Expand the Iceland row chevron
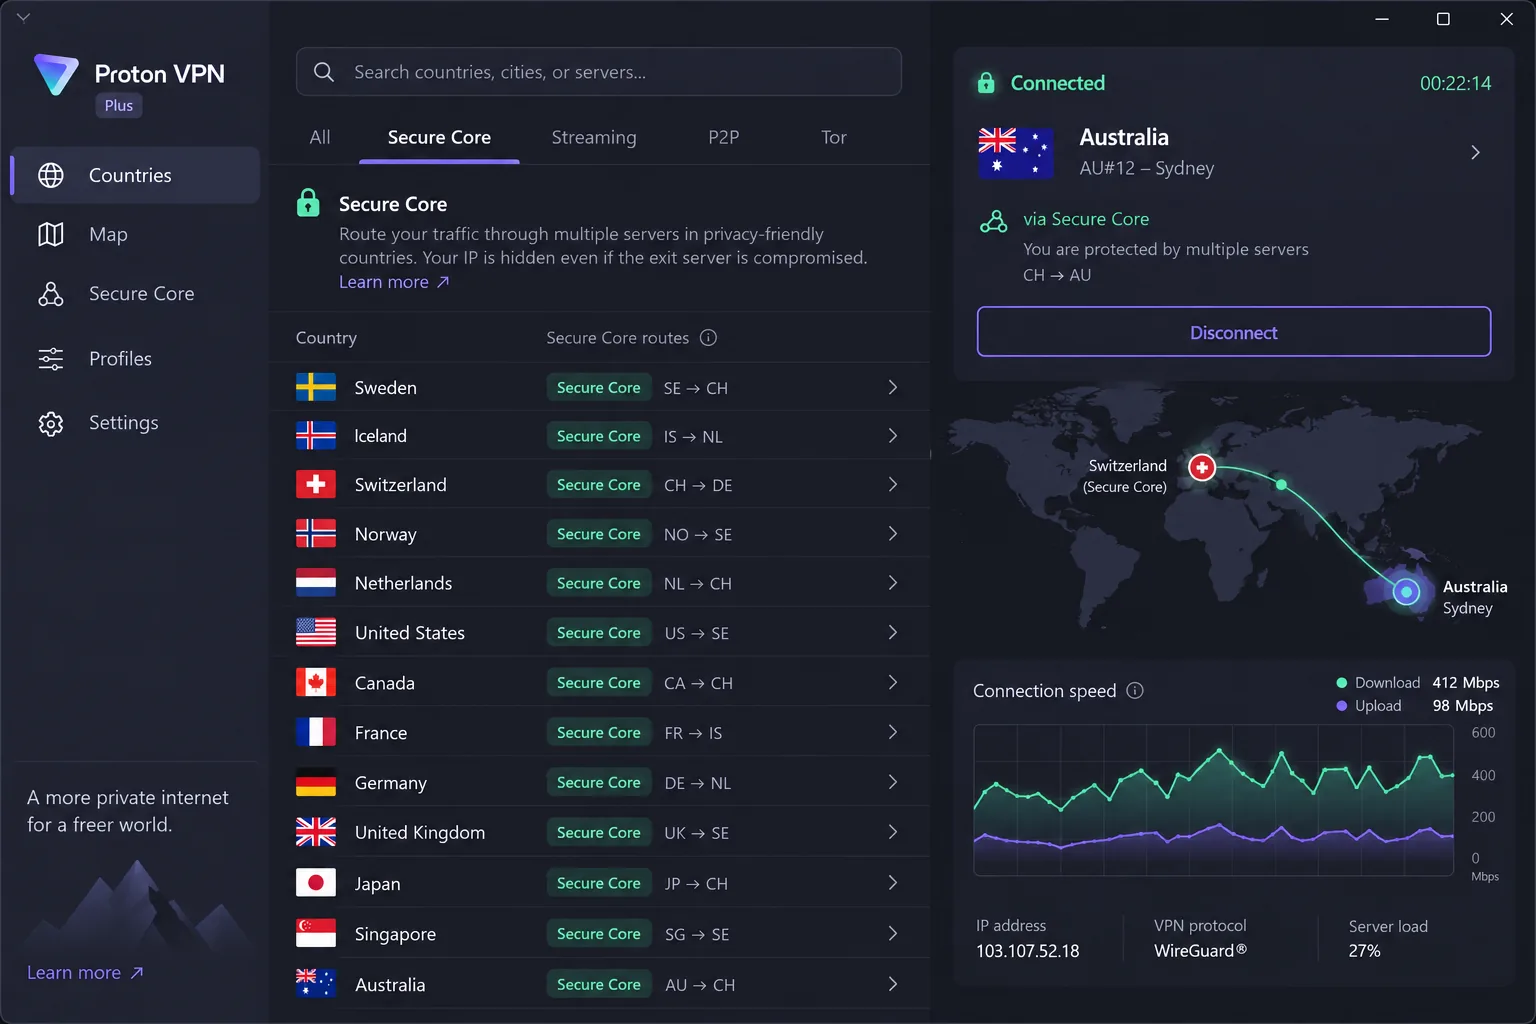 (893, 436)
